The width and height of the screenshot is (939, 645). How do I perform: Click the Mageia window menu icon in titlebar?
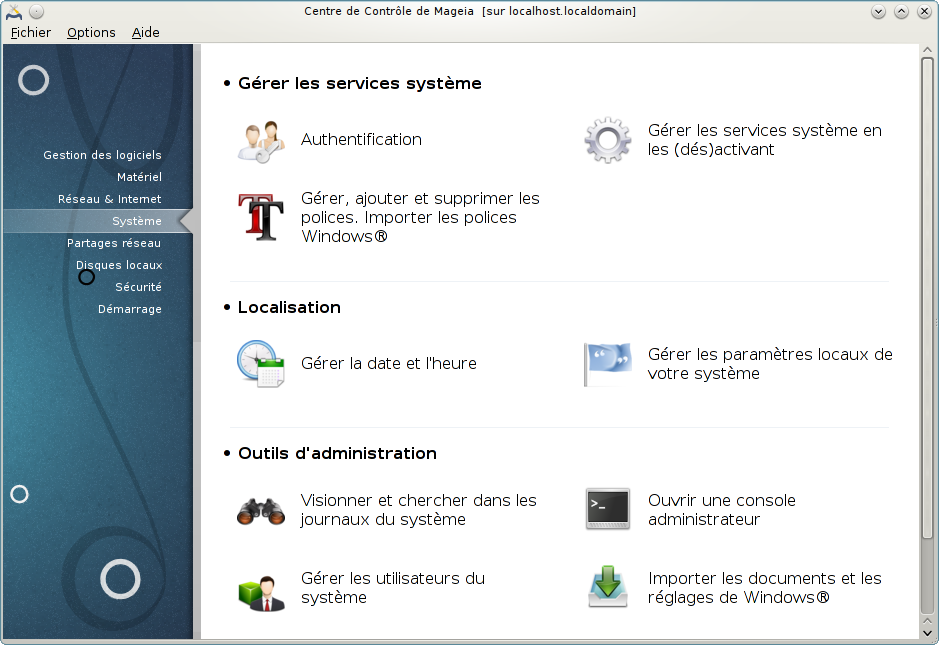14,11
